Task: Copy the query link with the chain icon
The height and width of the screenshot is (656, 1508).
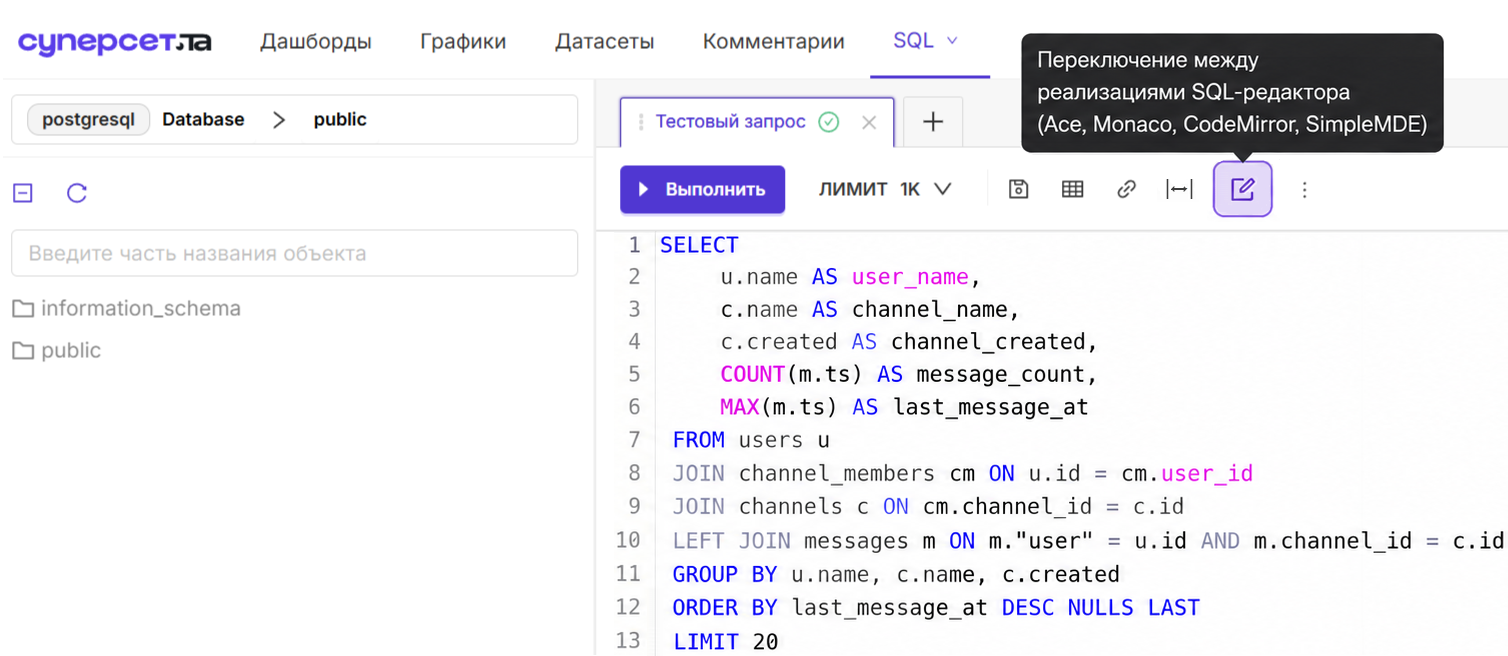Action: (1126, 189)
